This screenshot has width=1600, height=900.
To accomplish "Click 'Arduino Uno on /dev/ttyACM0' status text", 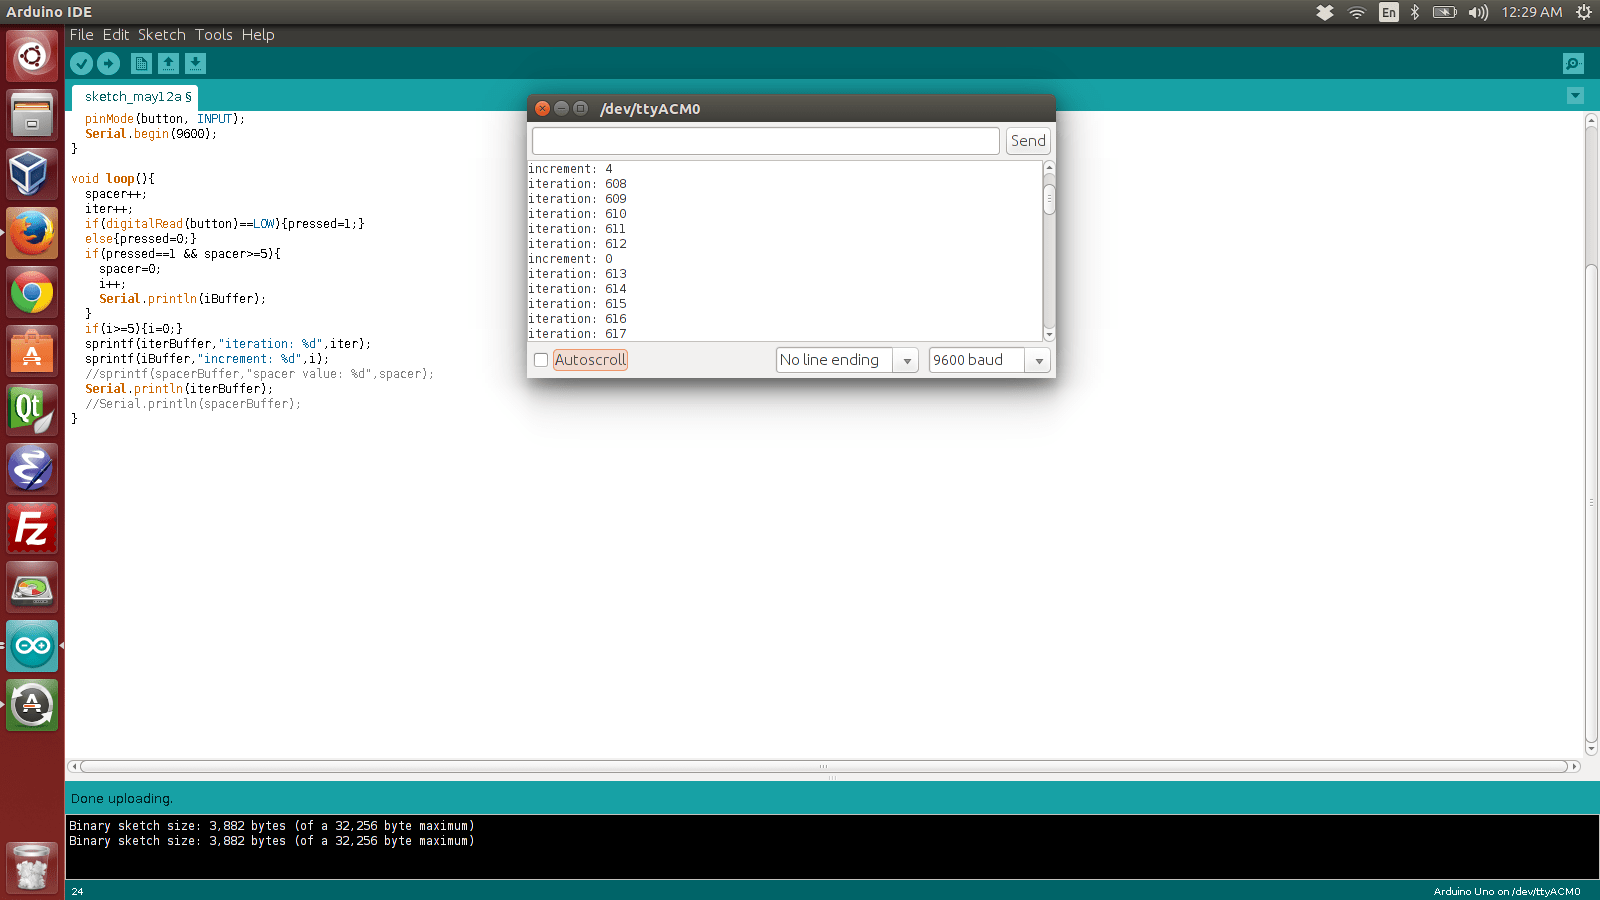I will [1507, 892].
